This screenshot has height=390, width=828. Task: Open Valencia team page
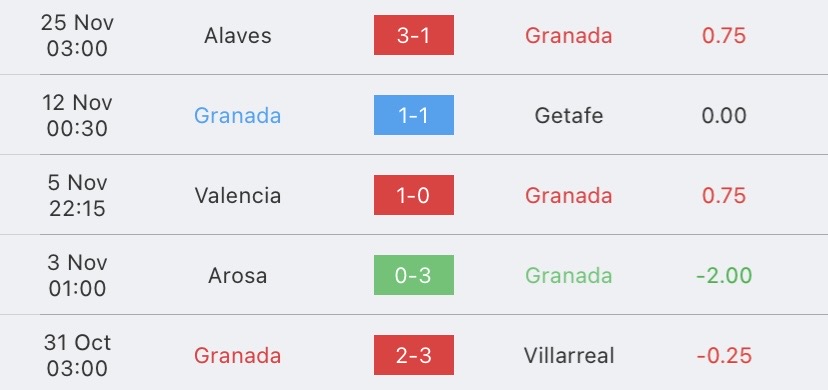click(238, 195)
